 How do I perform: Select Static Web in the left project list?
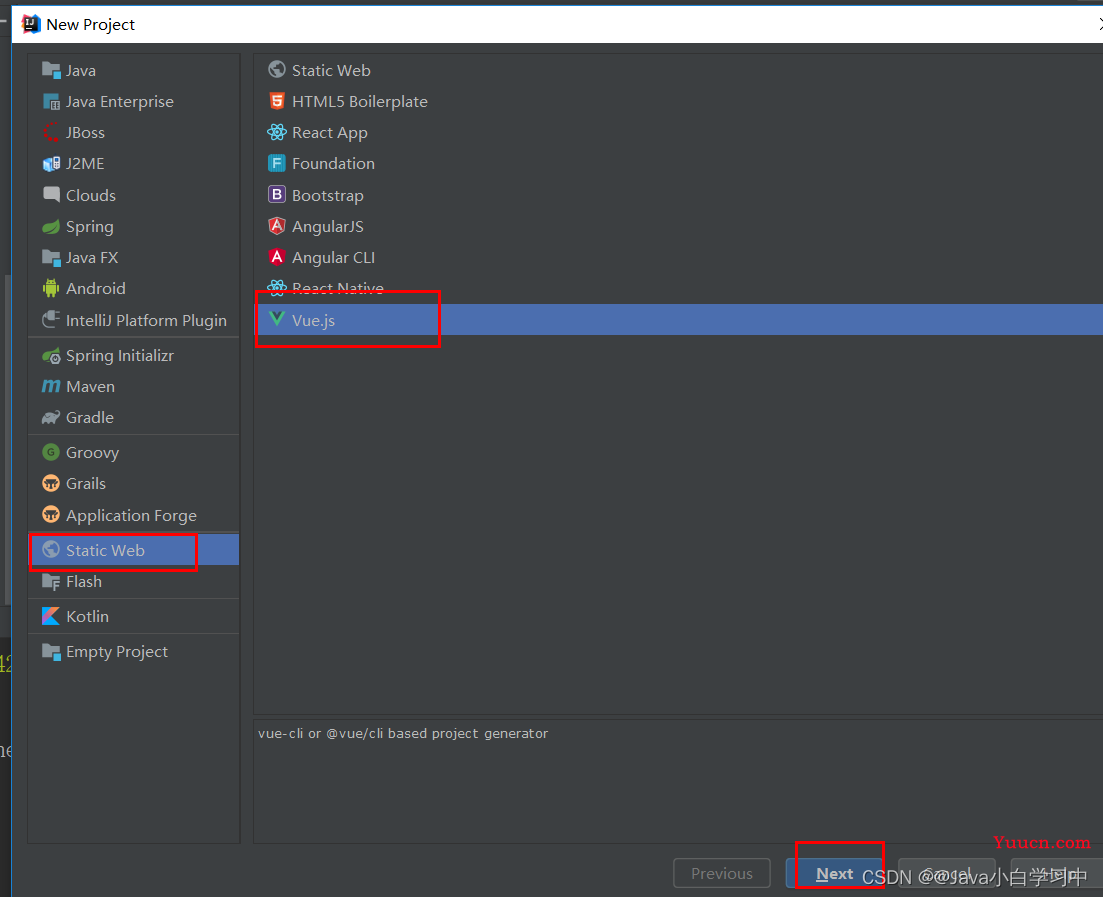pos(134,550)
